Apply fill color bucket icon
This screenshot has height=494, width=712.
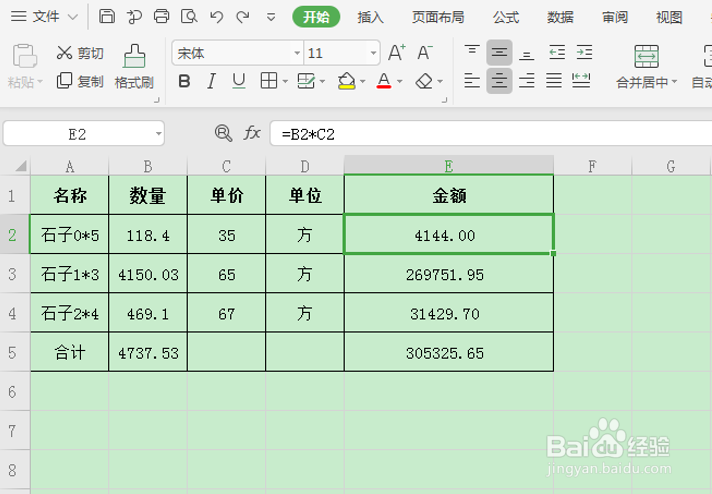[346, 81]
